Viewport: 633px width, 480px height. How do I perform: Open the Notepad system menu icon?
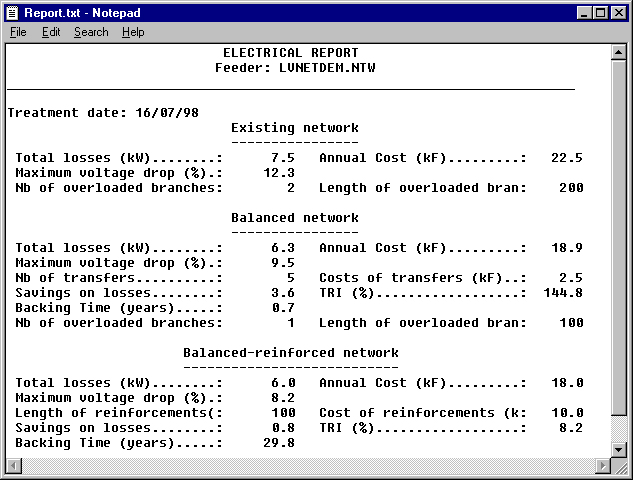[13, 12]
